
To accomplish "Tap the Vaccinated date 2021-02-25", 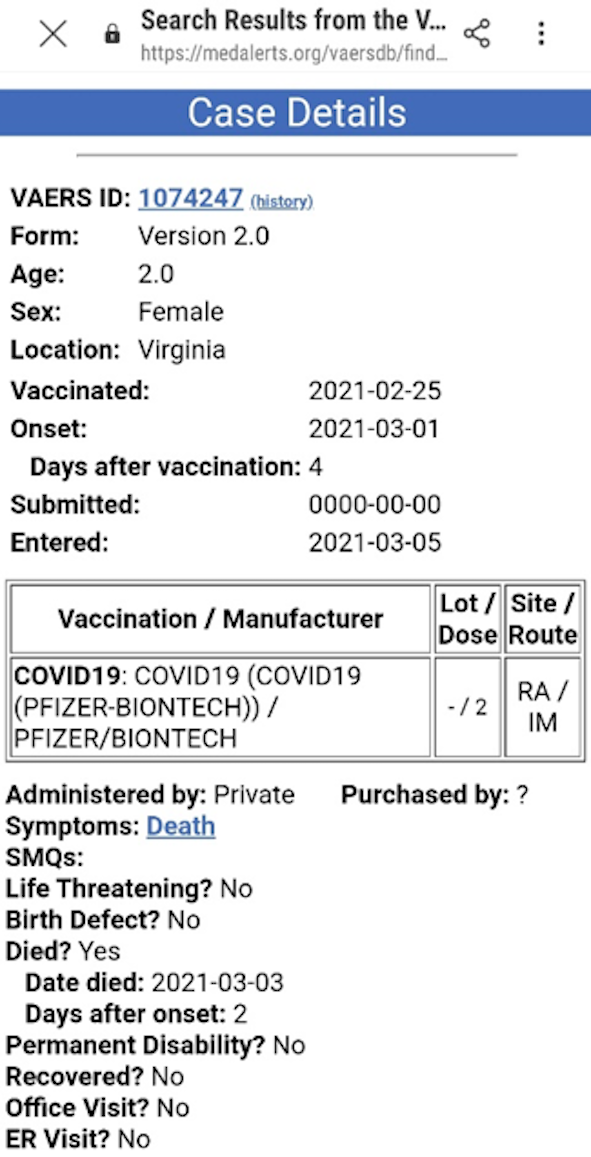I will tap(375, 391).
